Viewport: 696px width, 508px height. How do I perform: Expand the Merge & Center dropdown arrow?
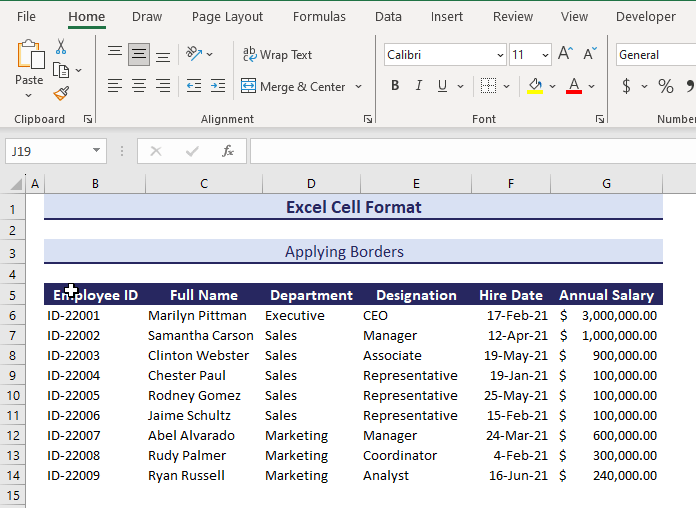[x=358, y=87]
